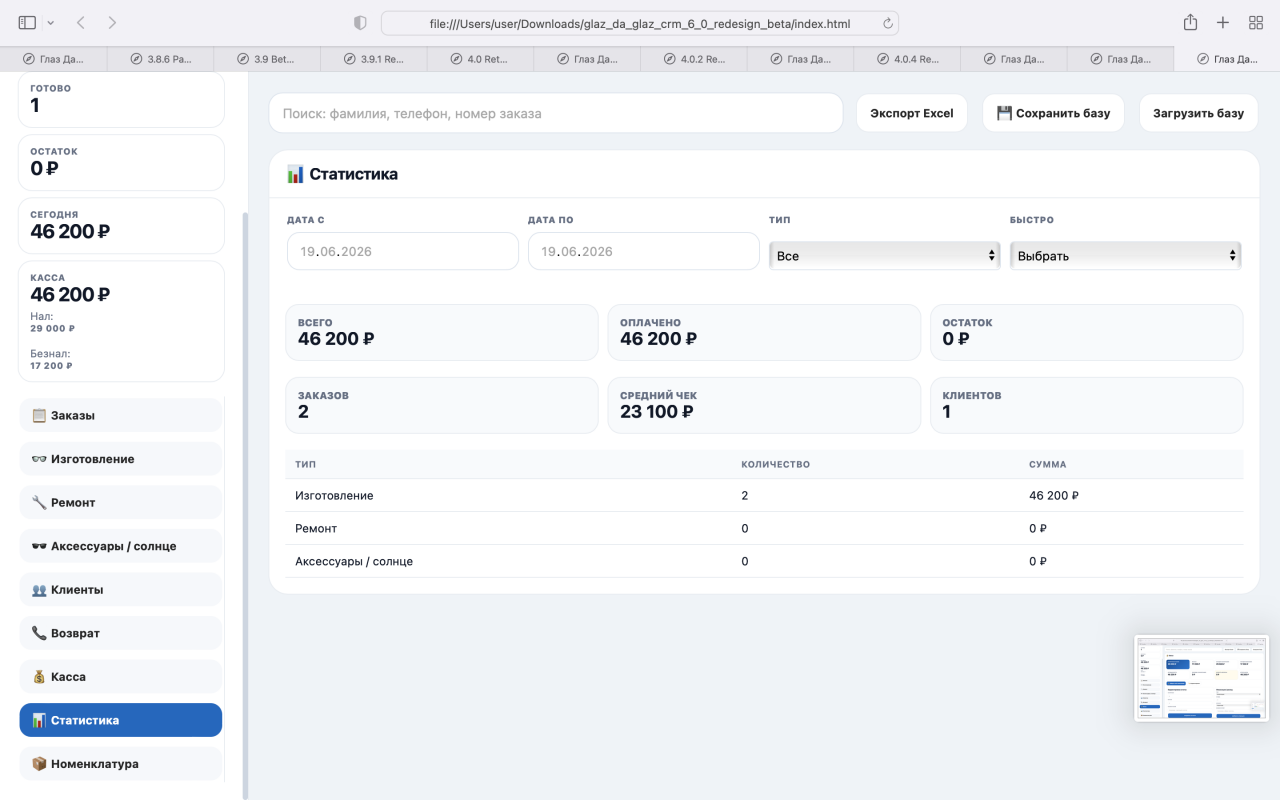Viewport: 1280px width, 800px height.
Task: Click the address bar with index.html URL
Action: click(640, 23)
